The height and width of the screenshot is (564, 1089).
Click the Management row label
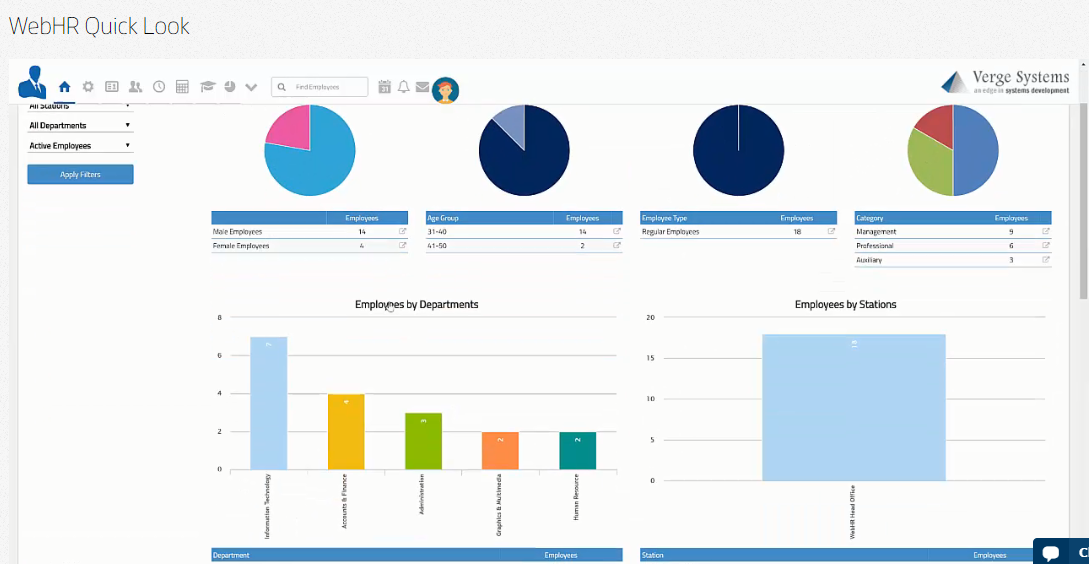coord(876,232)
